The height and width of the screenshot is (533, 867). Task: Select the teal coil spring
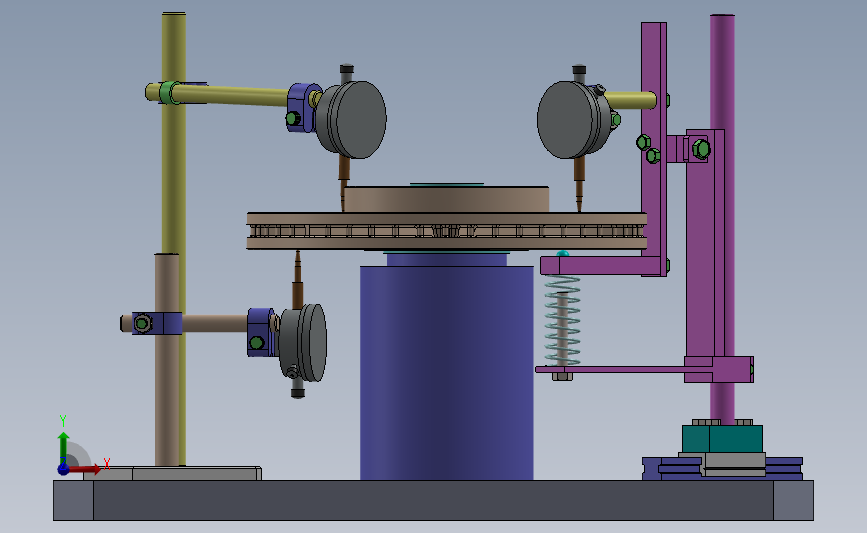562,321
